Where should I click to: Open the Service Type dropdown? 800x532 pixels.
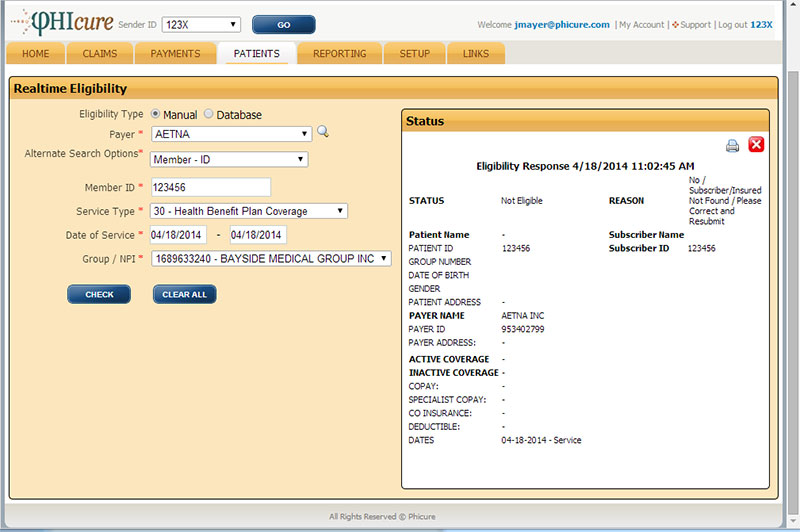coord(248,211)
